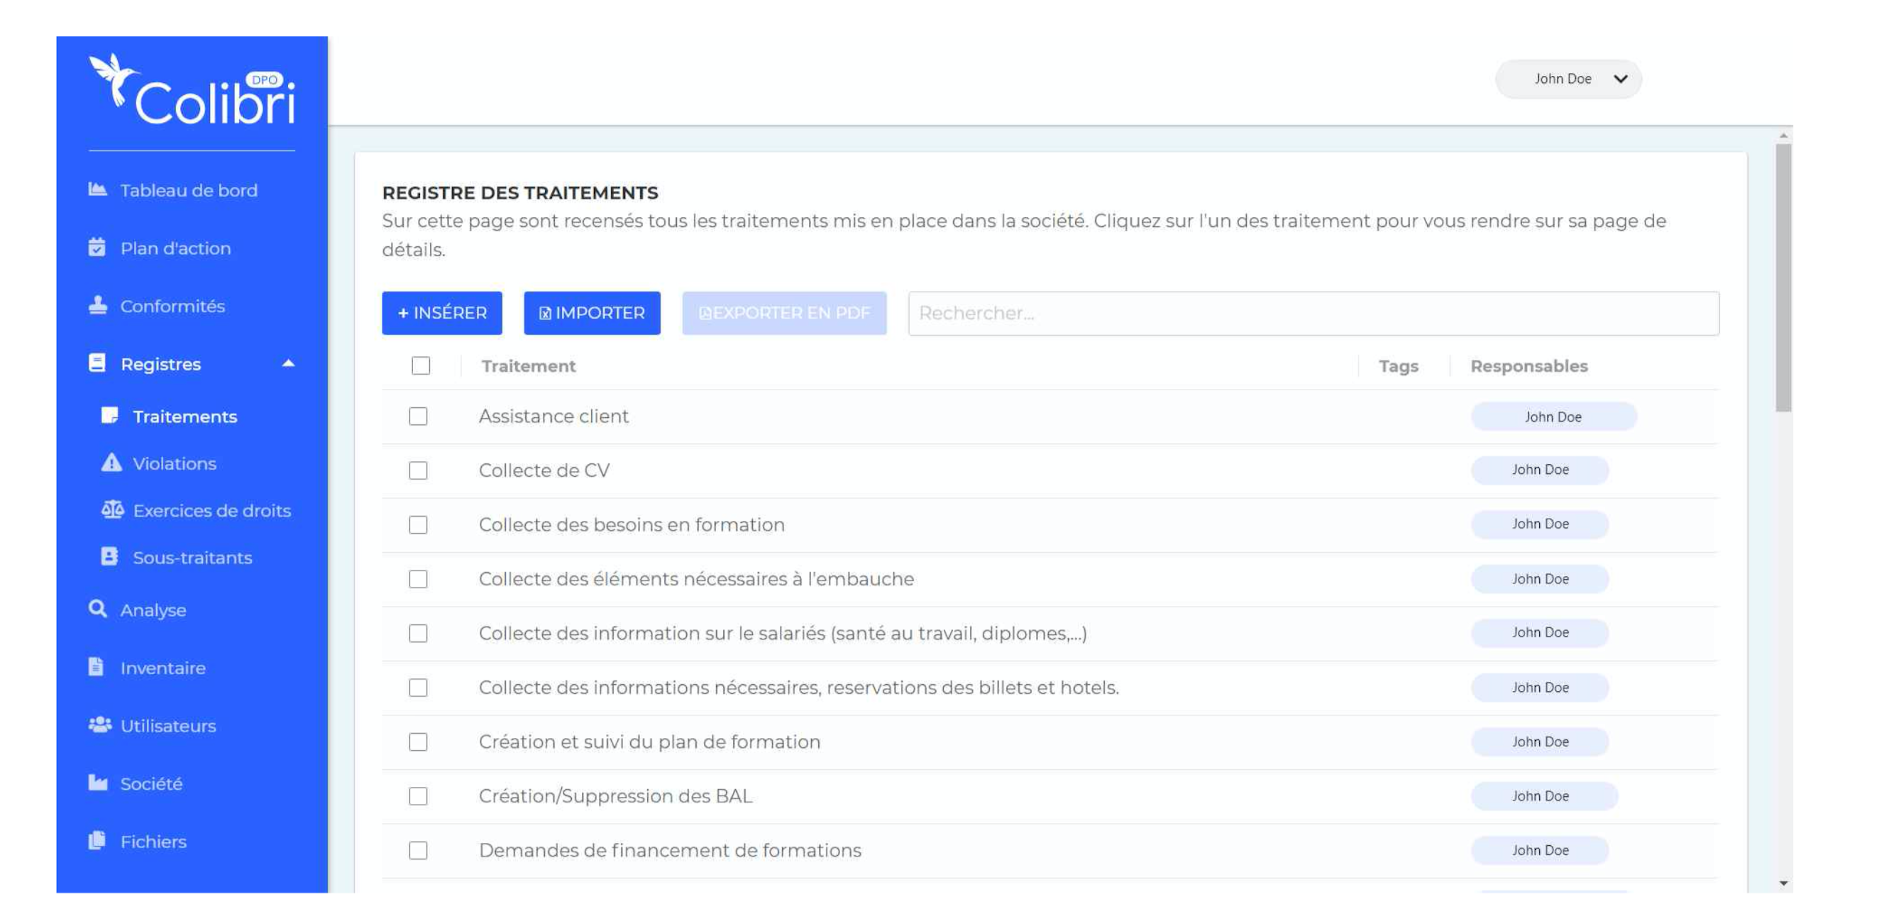The image size is (1879, 921).
Task: Sort by Traitement column header
Action: click(528, 366)
